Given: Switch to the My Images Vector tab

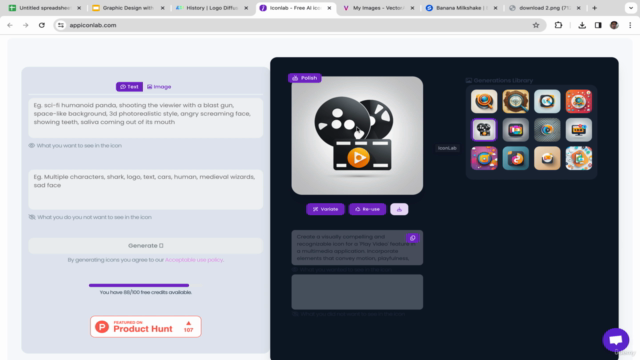Looking at the screenshot, I should 378,8.
